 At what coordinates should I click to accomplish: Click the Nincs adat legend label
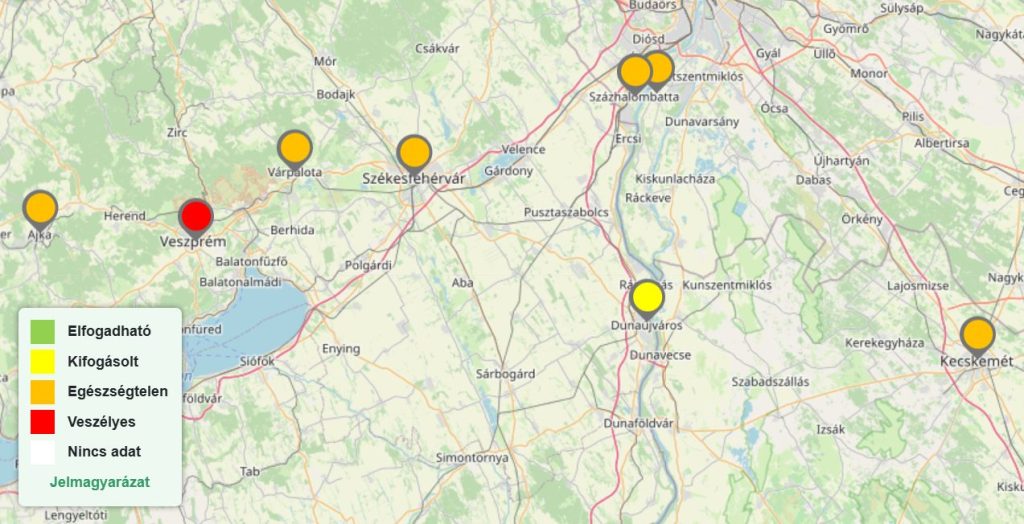(104, 452)
